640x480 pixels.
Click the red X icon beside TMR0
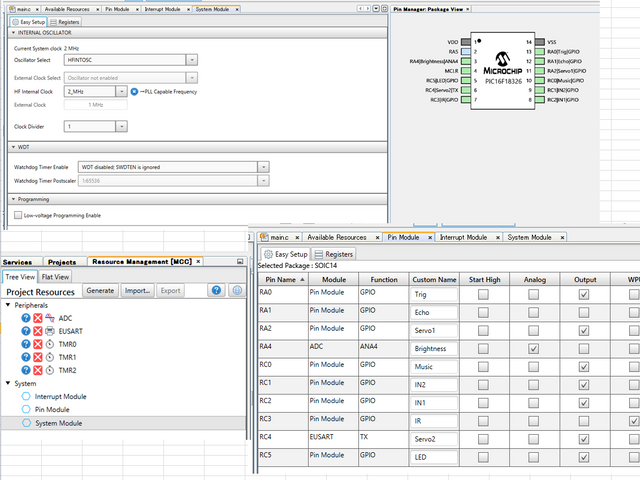[37, 344]
